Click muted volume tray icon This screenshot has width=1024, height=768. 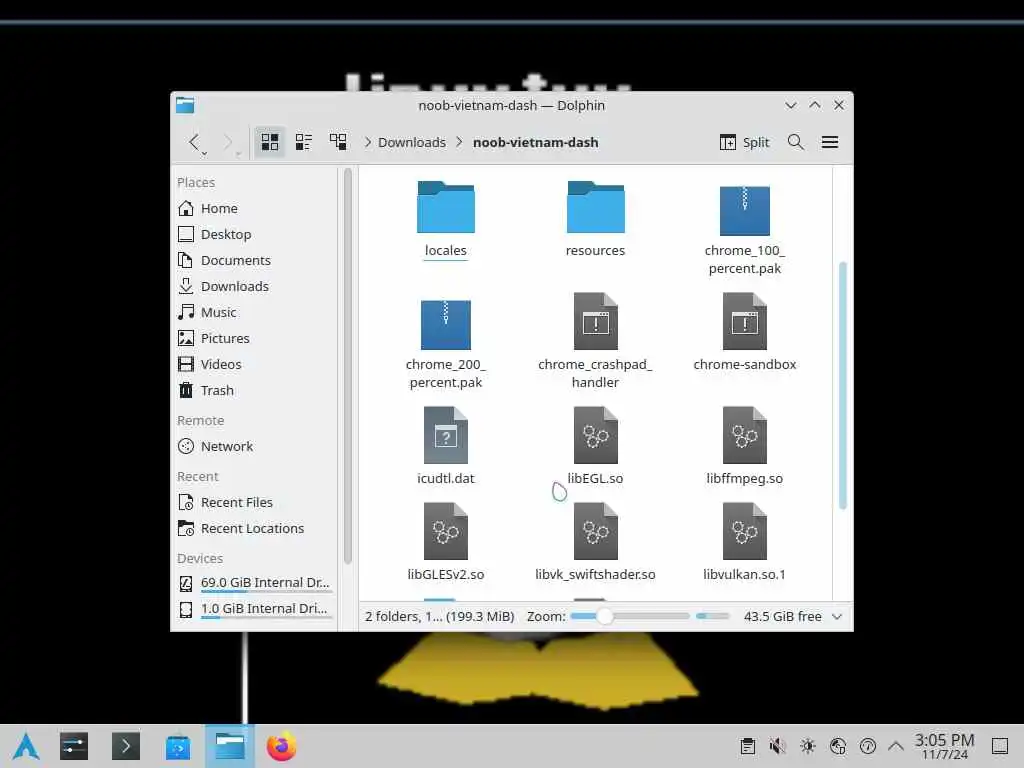point(777,746)
